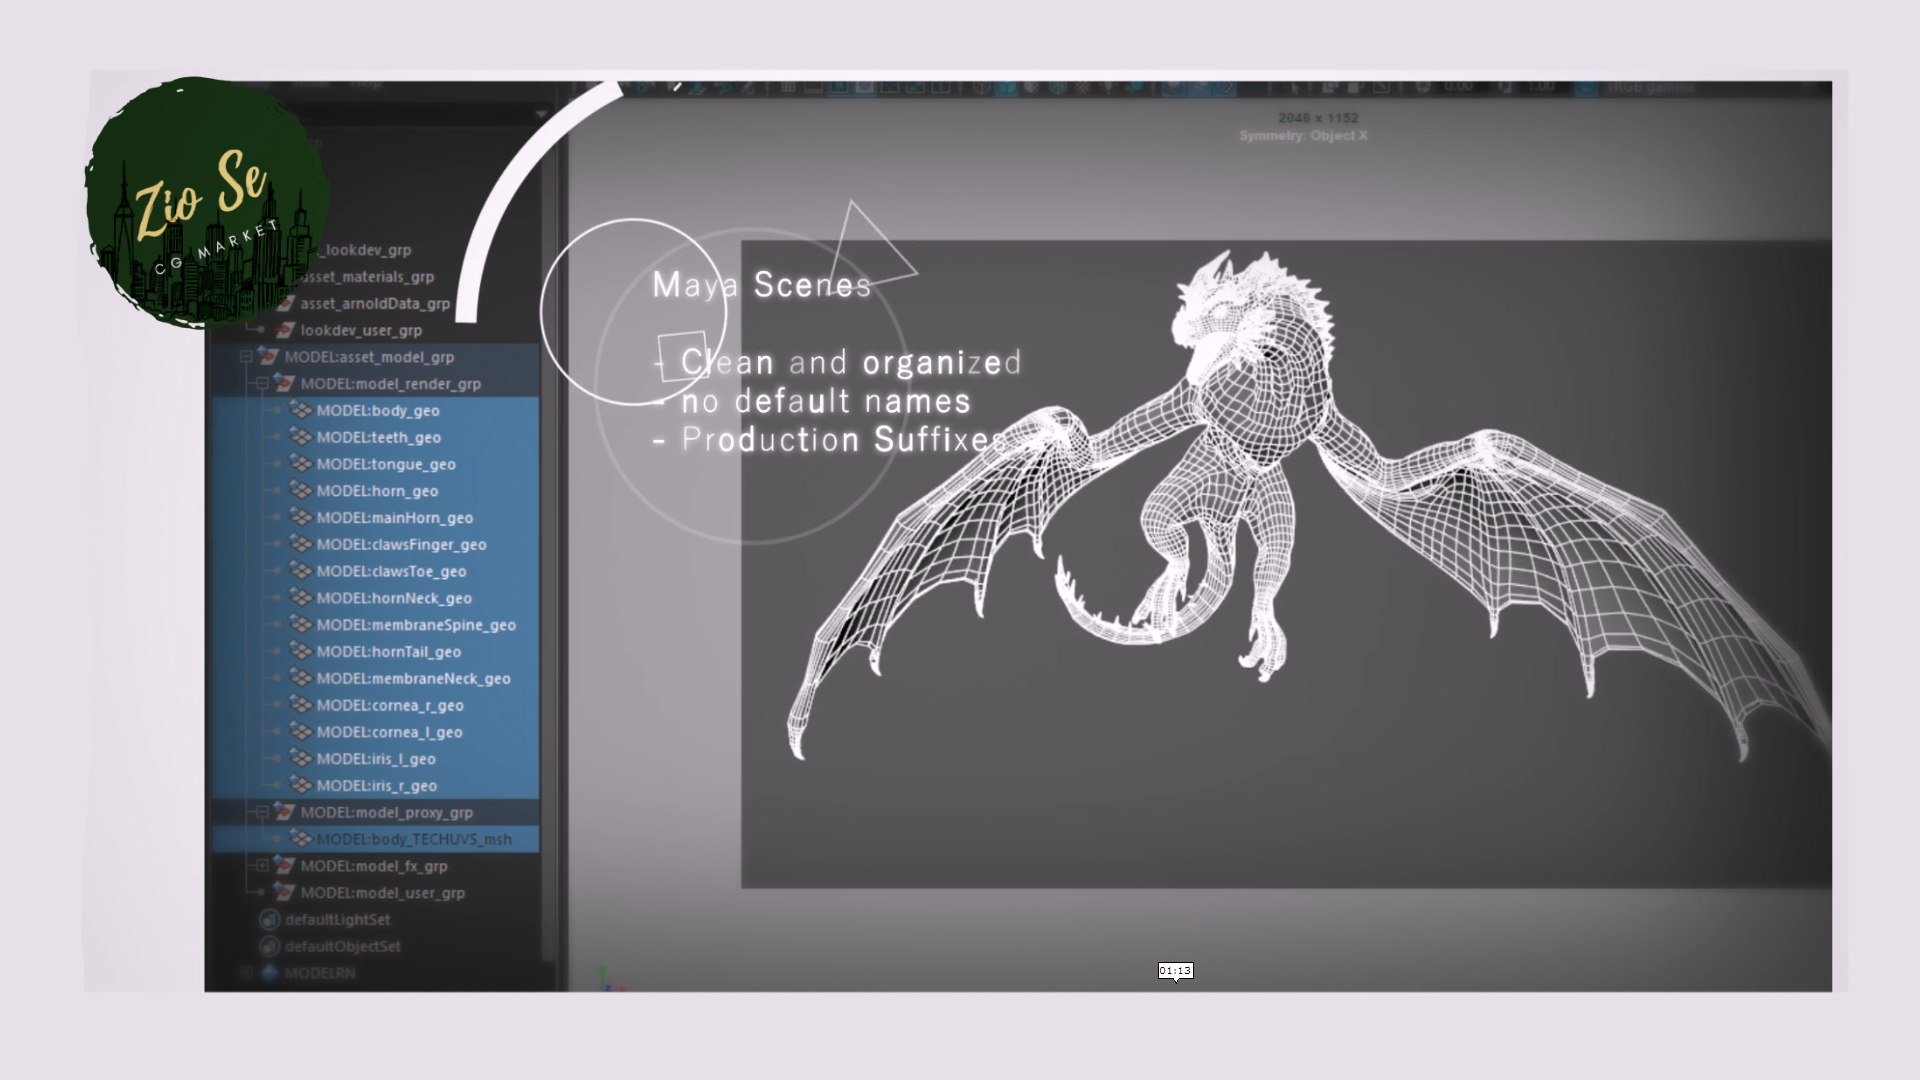Click the group icon of MODEL:asset_model_grp
This screenshot has width=1920, height=1080.
[268, 357]
